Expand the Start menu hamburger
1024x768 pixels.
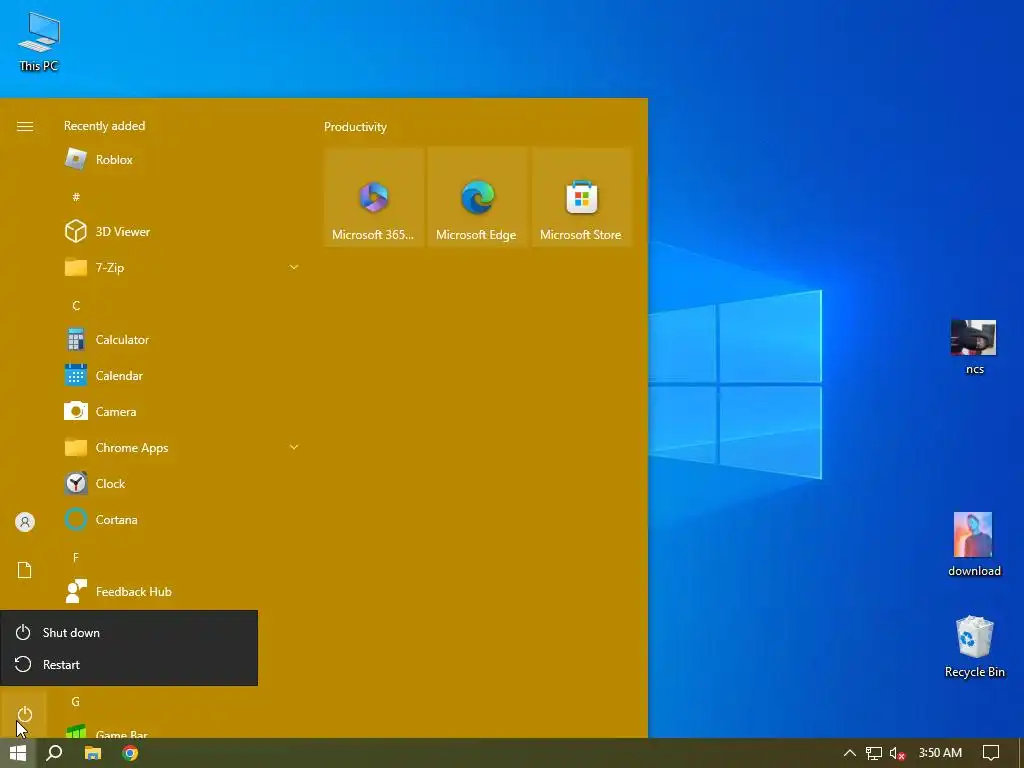tap(25, 126)
